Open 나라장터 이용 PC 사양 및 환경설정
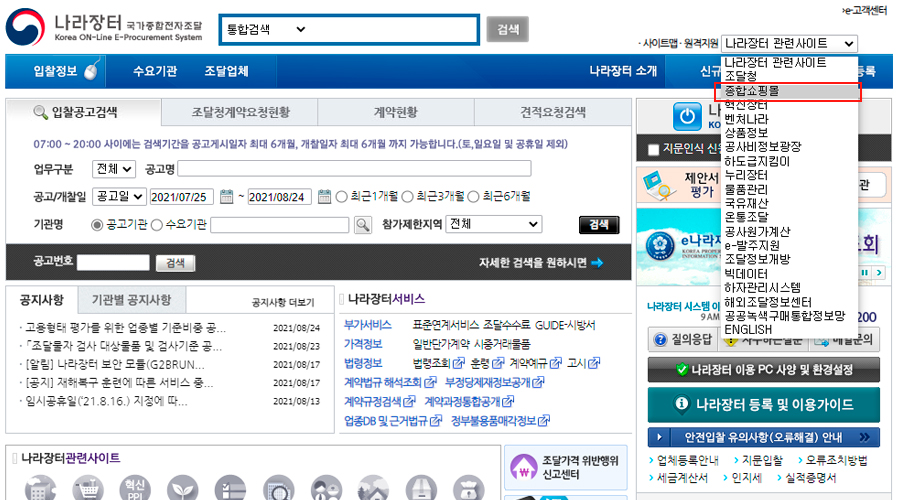The height and width of the screenshot is (500, 900). (763, 370)
